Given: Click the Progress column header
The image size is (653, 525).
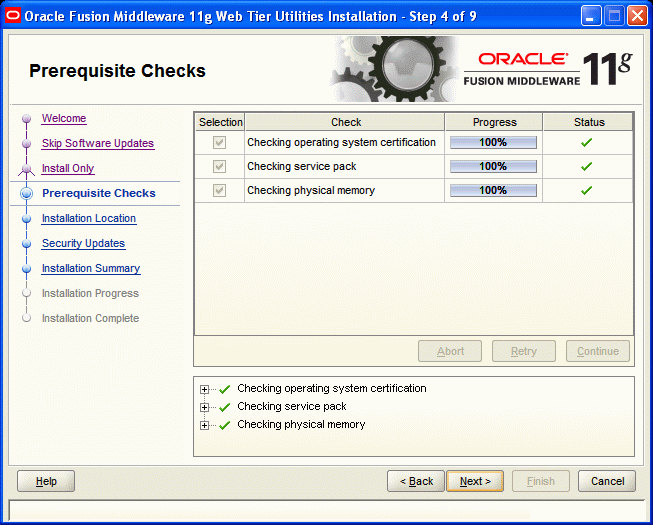Looking at the screenshot, I should click(494, 122).
